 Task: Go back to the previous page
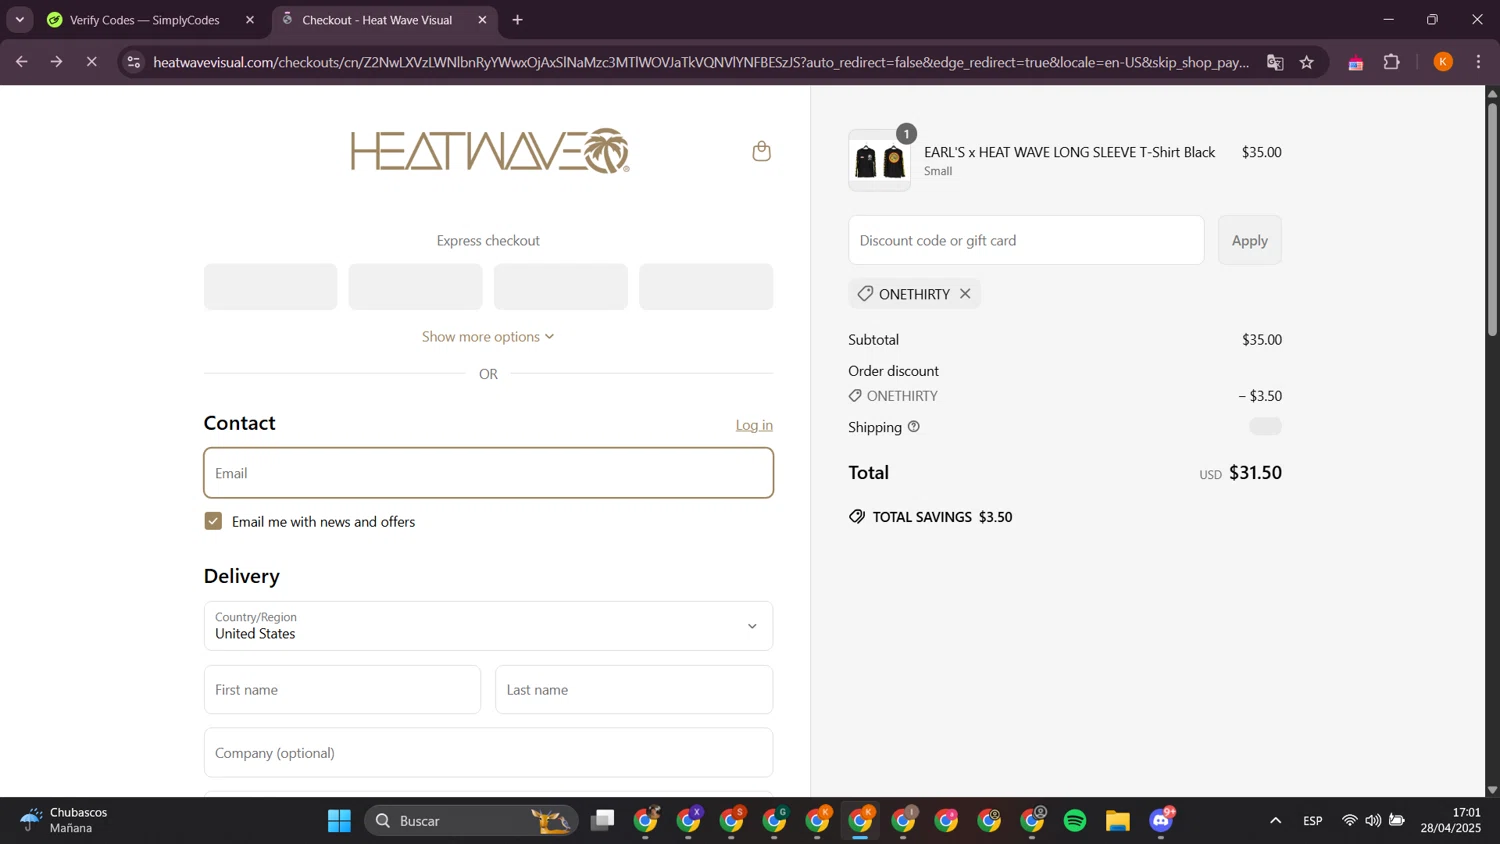pyautogui.click(x=21, y=62)
